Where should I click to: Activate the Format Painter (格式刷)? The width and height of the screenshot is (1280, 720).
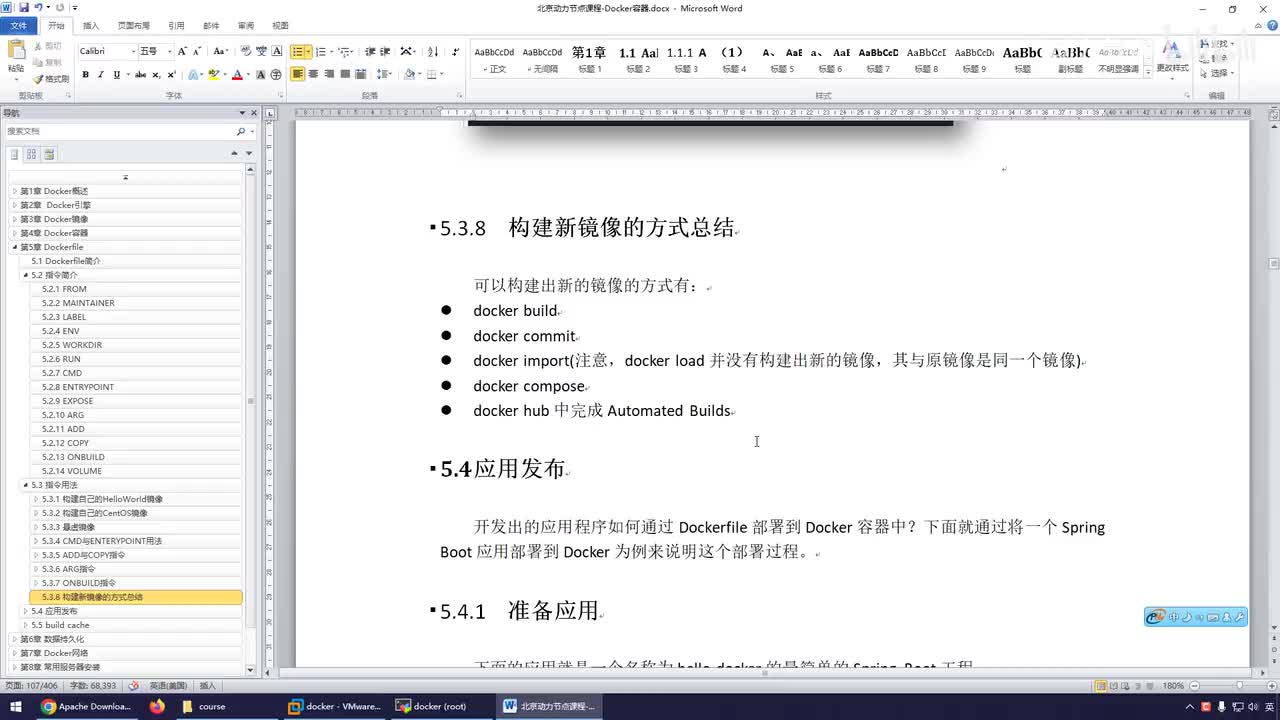click(51, 78)
